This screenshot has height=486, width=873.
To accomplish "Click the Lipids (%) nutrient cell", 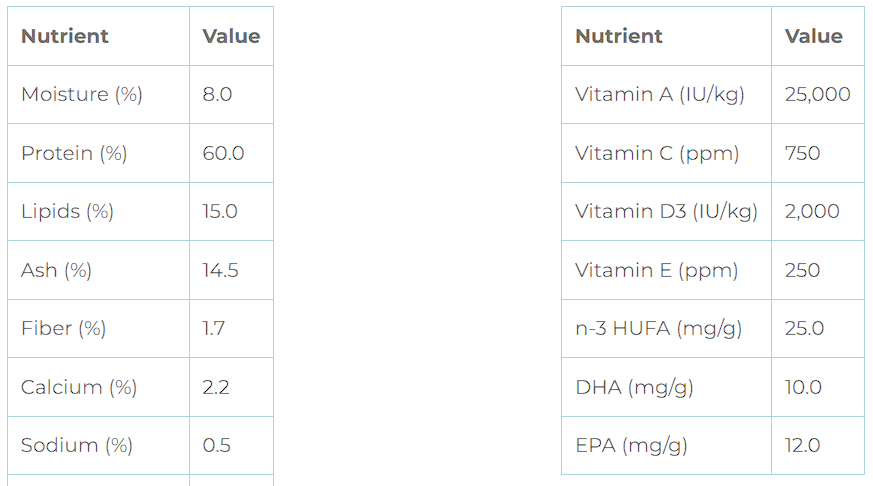I will click(67, 212).
